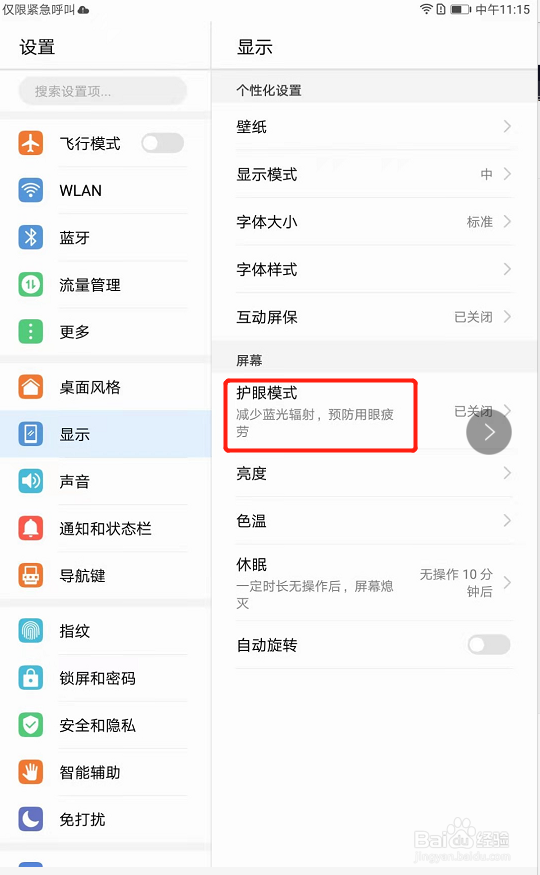Open 显示模式 chevron showing 中
The image size is (540, 875).
point(507,174)
